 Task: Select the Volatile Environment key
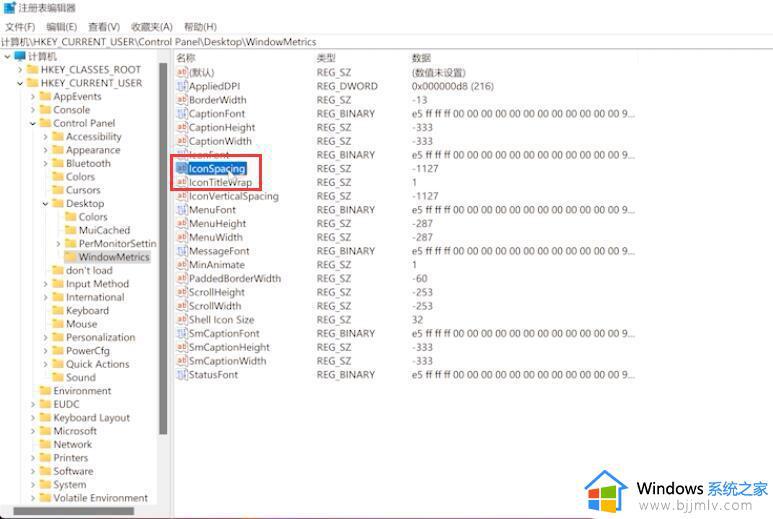(100, 498)
